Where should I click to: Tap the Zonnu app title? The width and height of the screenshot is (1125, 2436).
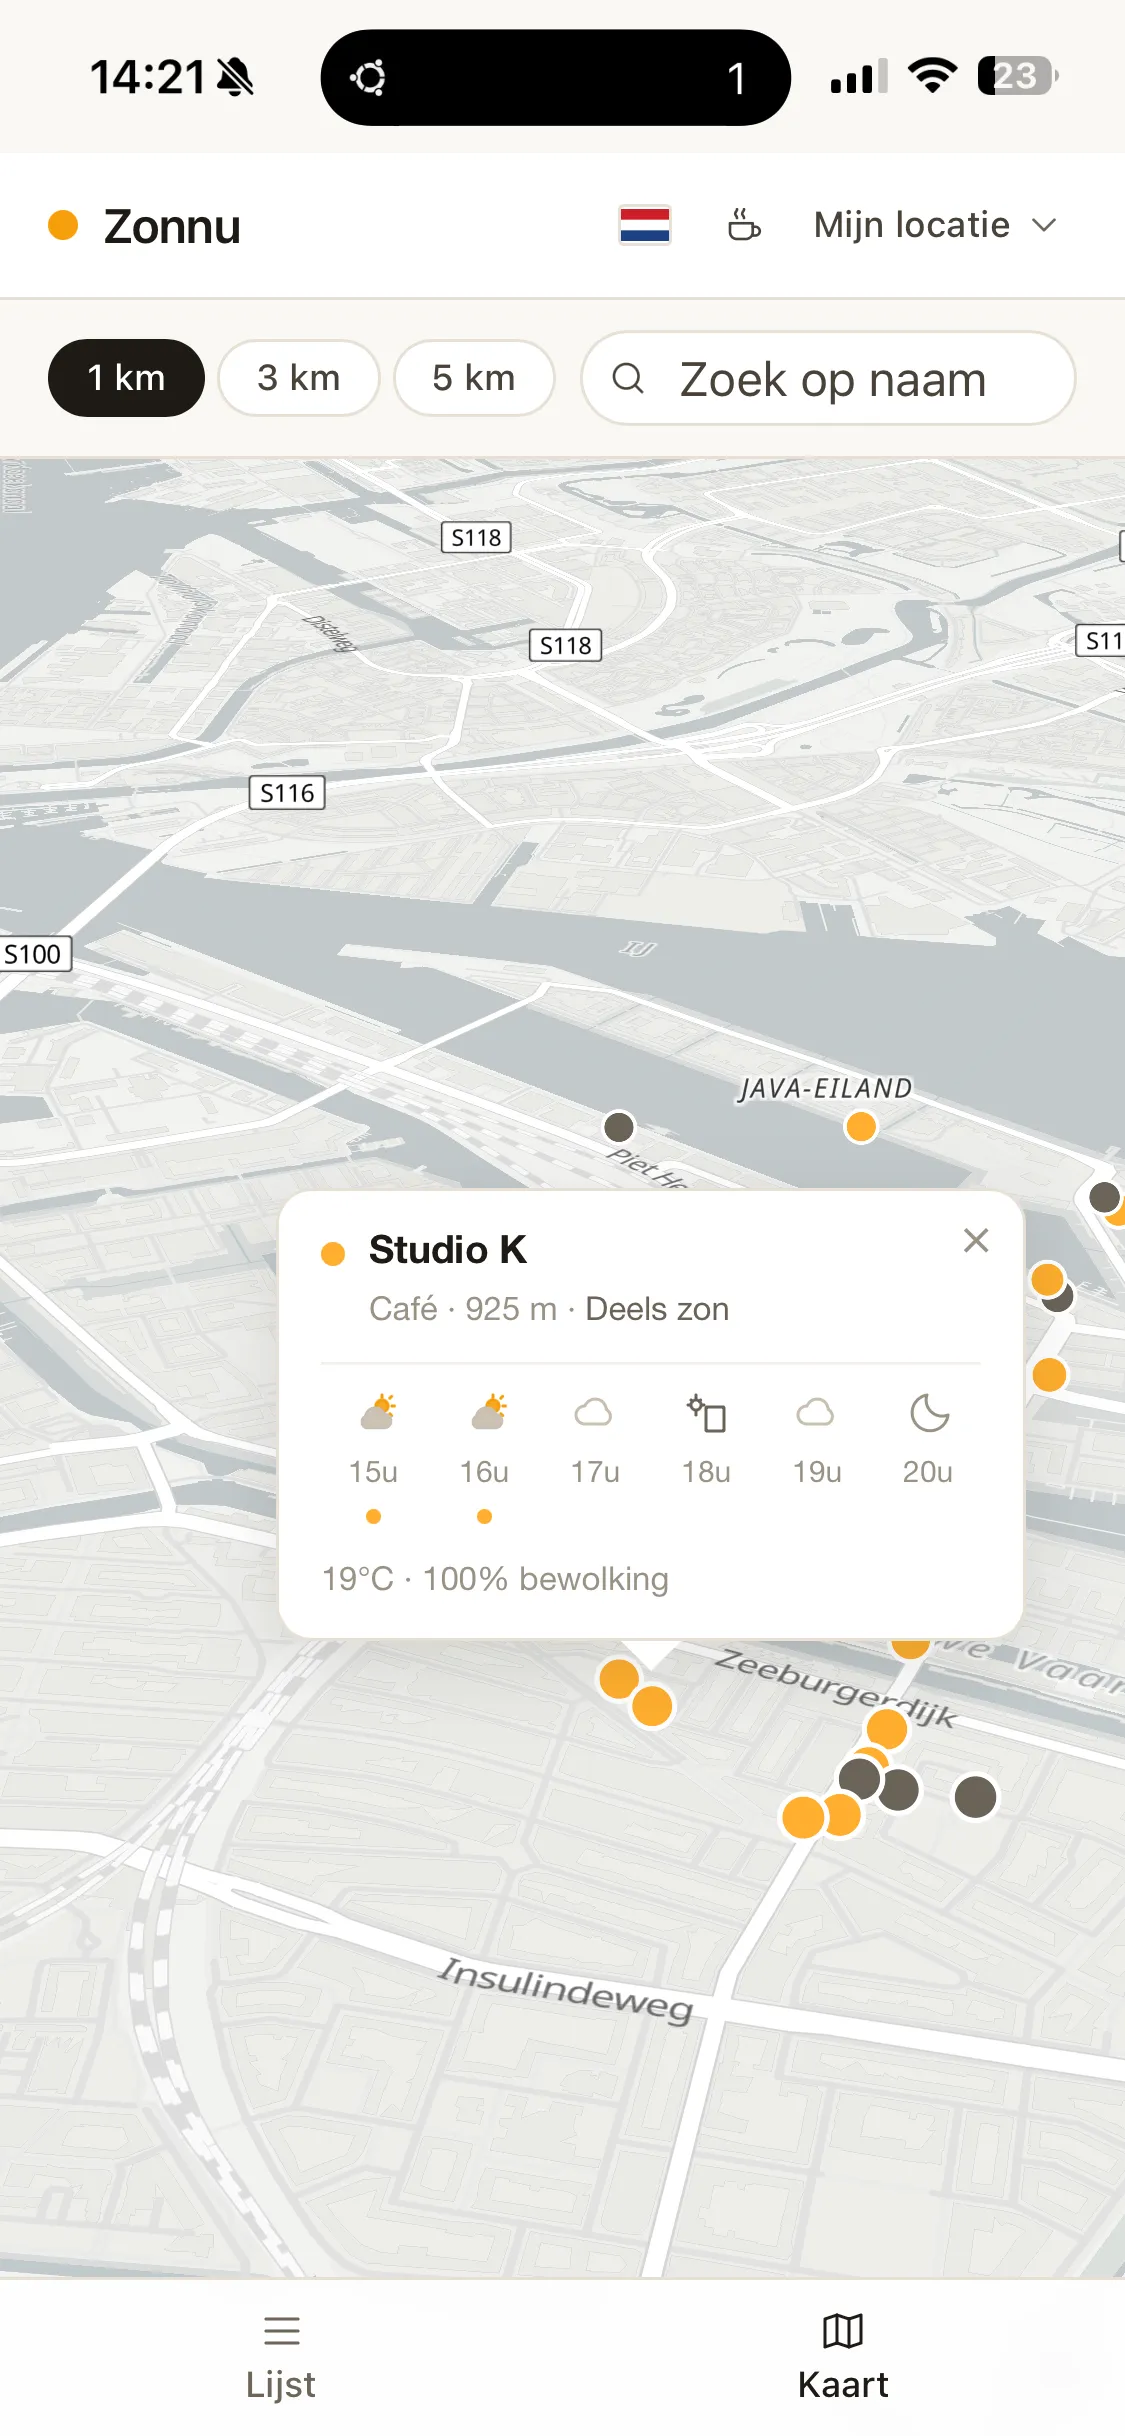(x=172, y=227)
